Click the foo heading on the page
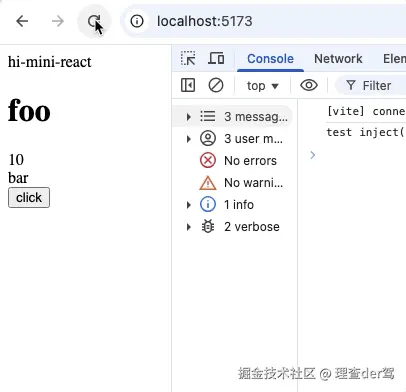Viewport: 406px width, 392px height. click(x=29, y=111)
